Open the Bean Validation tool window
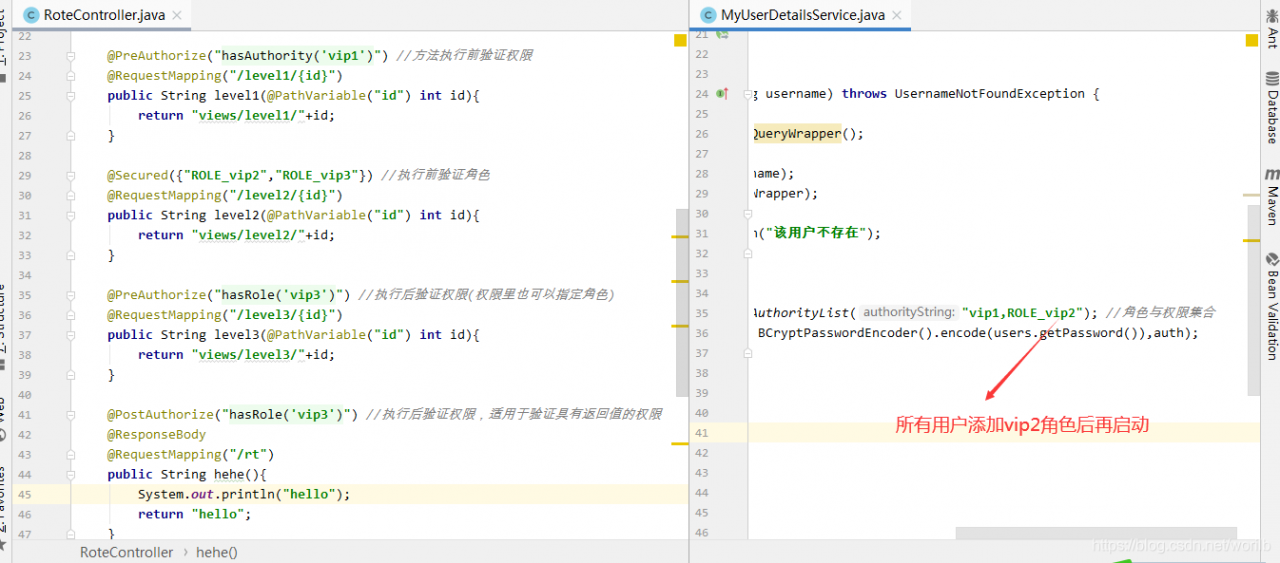The width and height of the screenshot is (1280, 563). coord(1272,305)
